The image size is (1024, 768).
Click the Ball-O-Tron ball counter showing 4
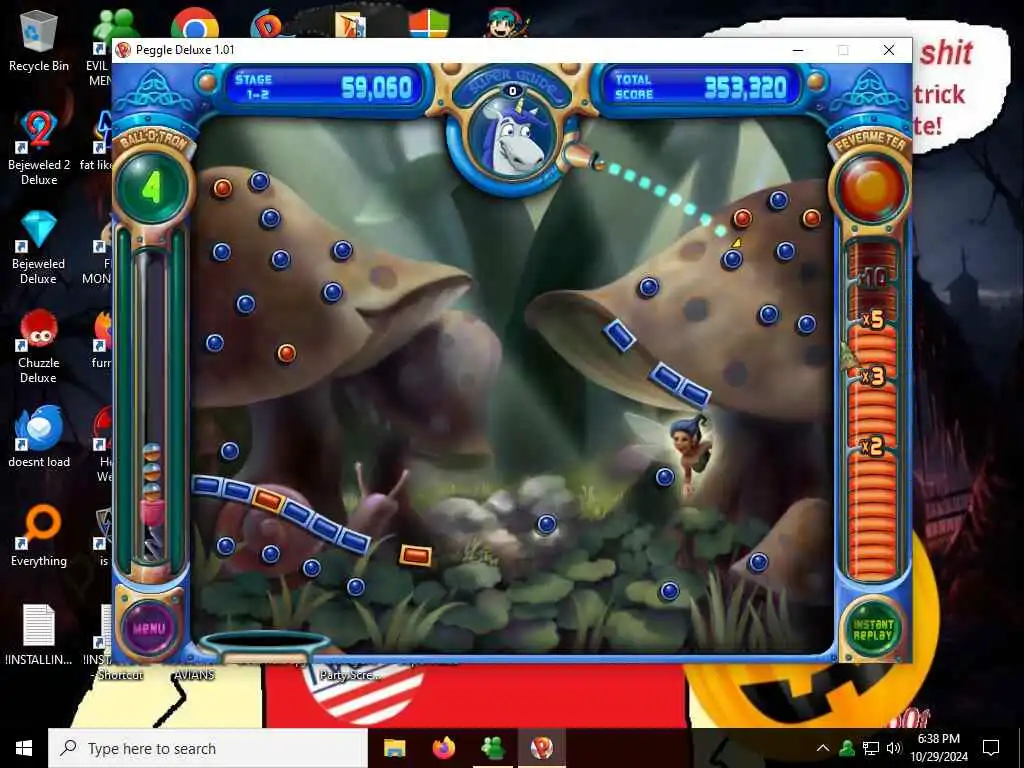[152, 187]
